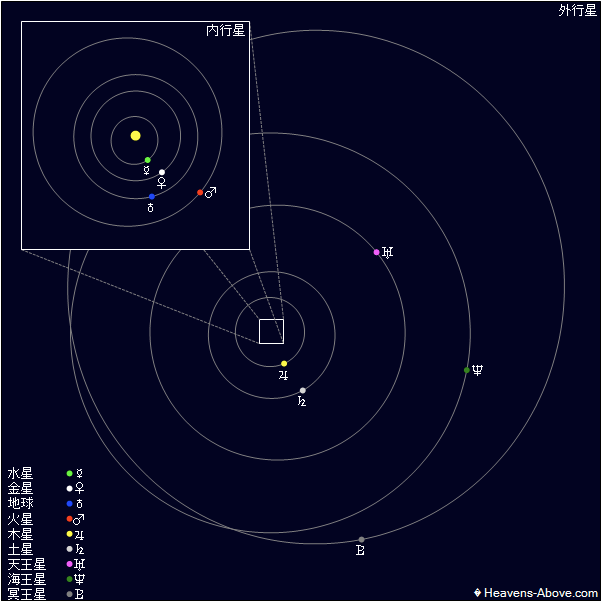Click the gray Pluto dot on its orbit
Image resolution: width=601 pixels, height=603 pixels.
point(361,540)
